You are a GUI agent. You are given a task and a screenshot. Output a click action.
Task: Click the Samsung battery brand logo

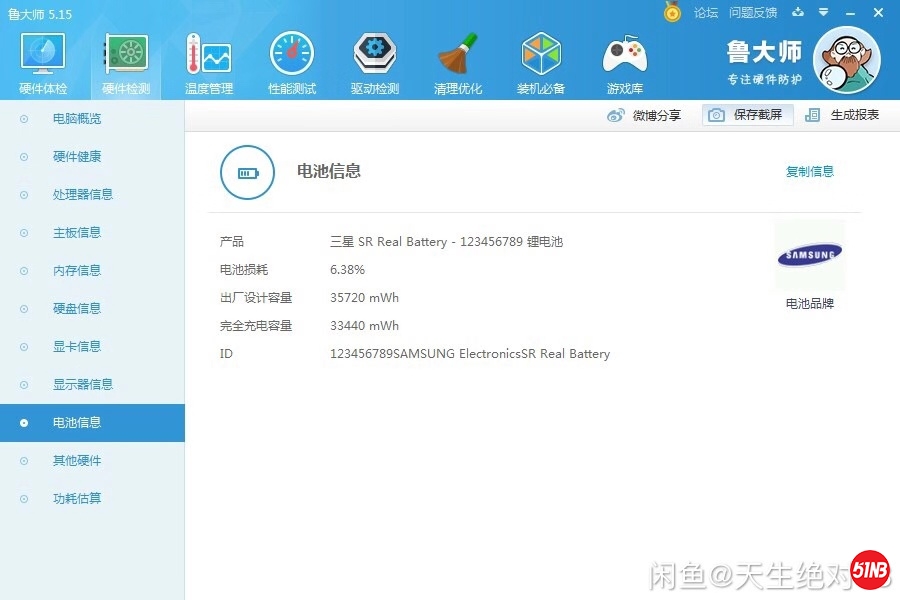809,256
